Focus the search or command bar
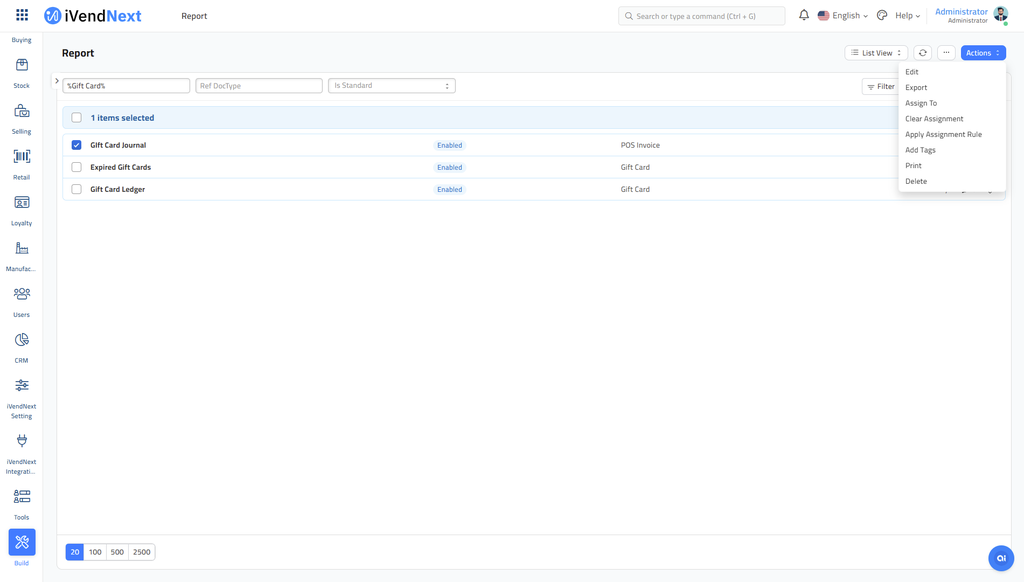Screen dimensions: 1024x582 coord(701,16)
